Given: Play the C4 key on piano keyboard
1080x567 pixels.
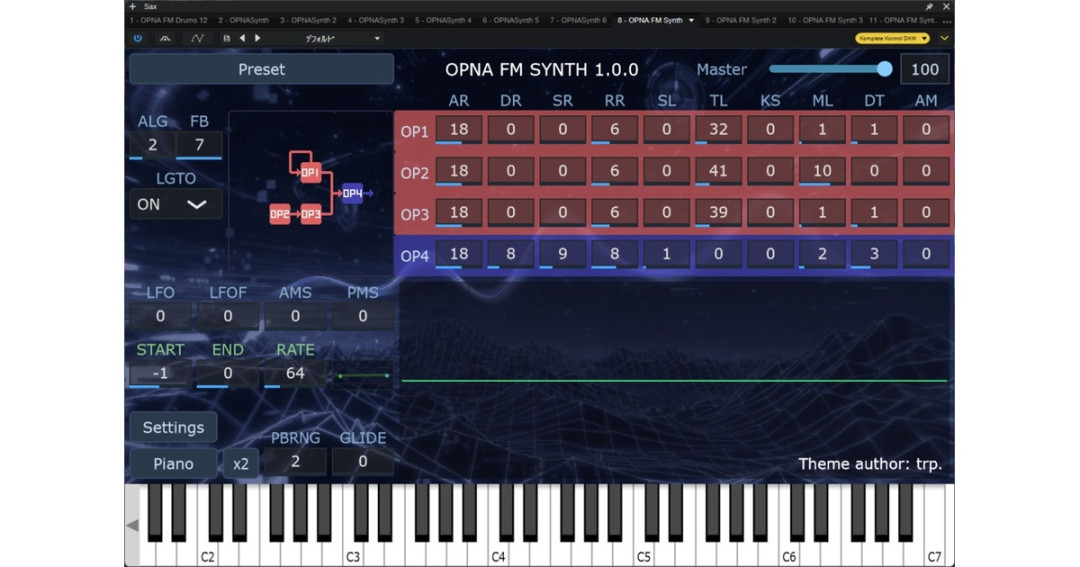Looking at the screenshot, I should pos(497,554).
